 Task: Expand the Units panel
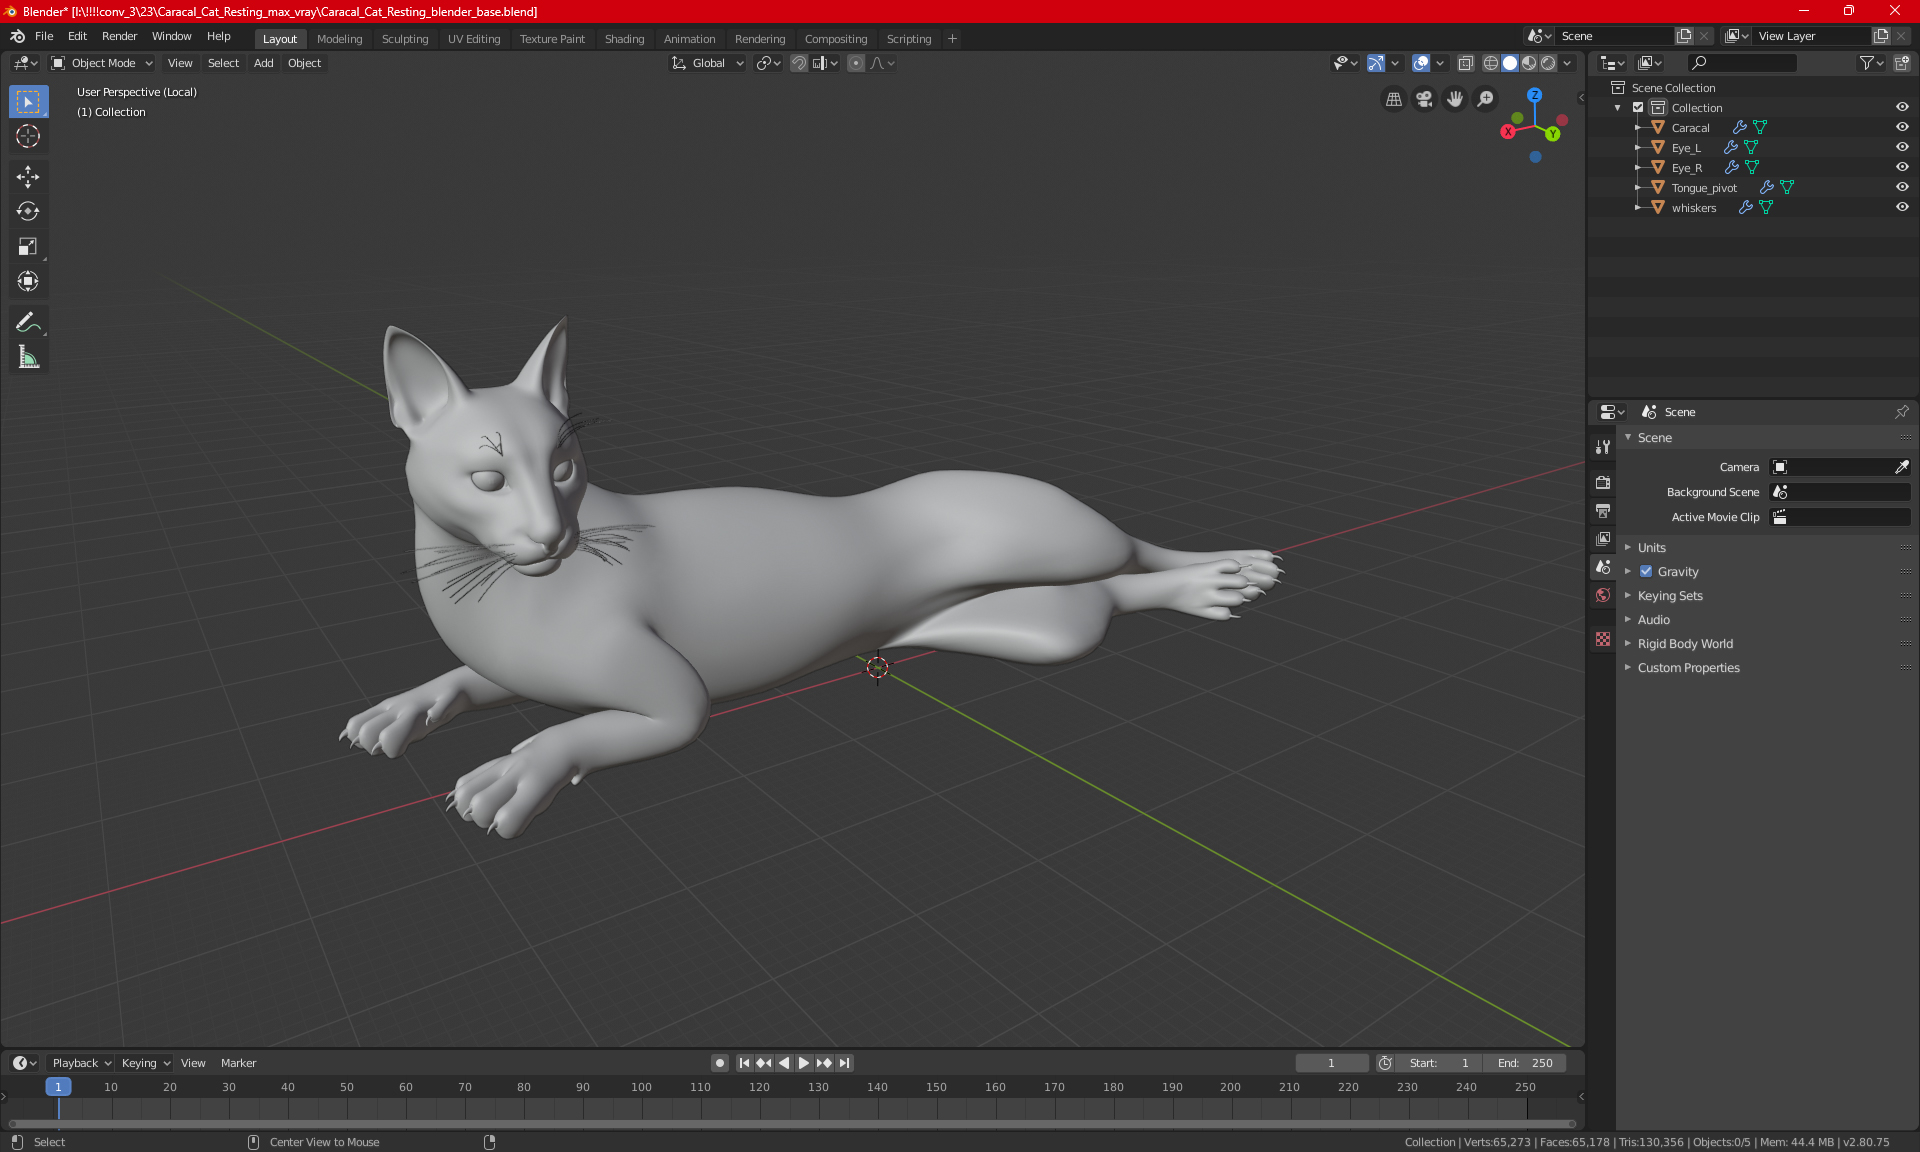1651,548
